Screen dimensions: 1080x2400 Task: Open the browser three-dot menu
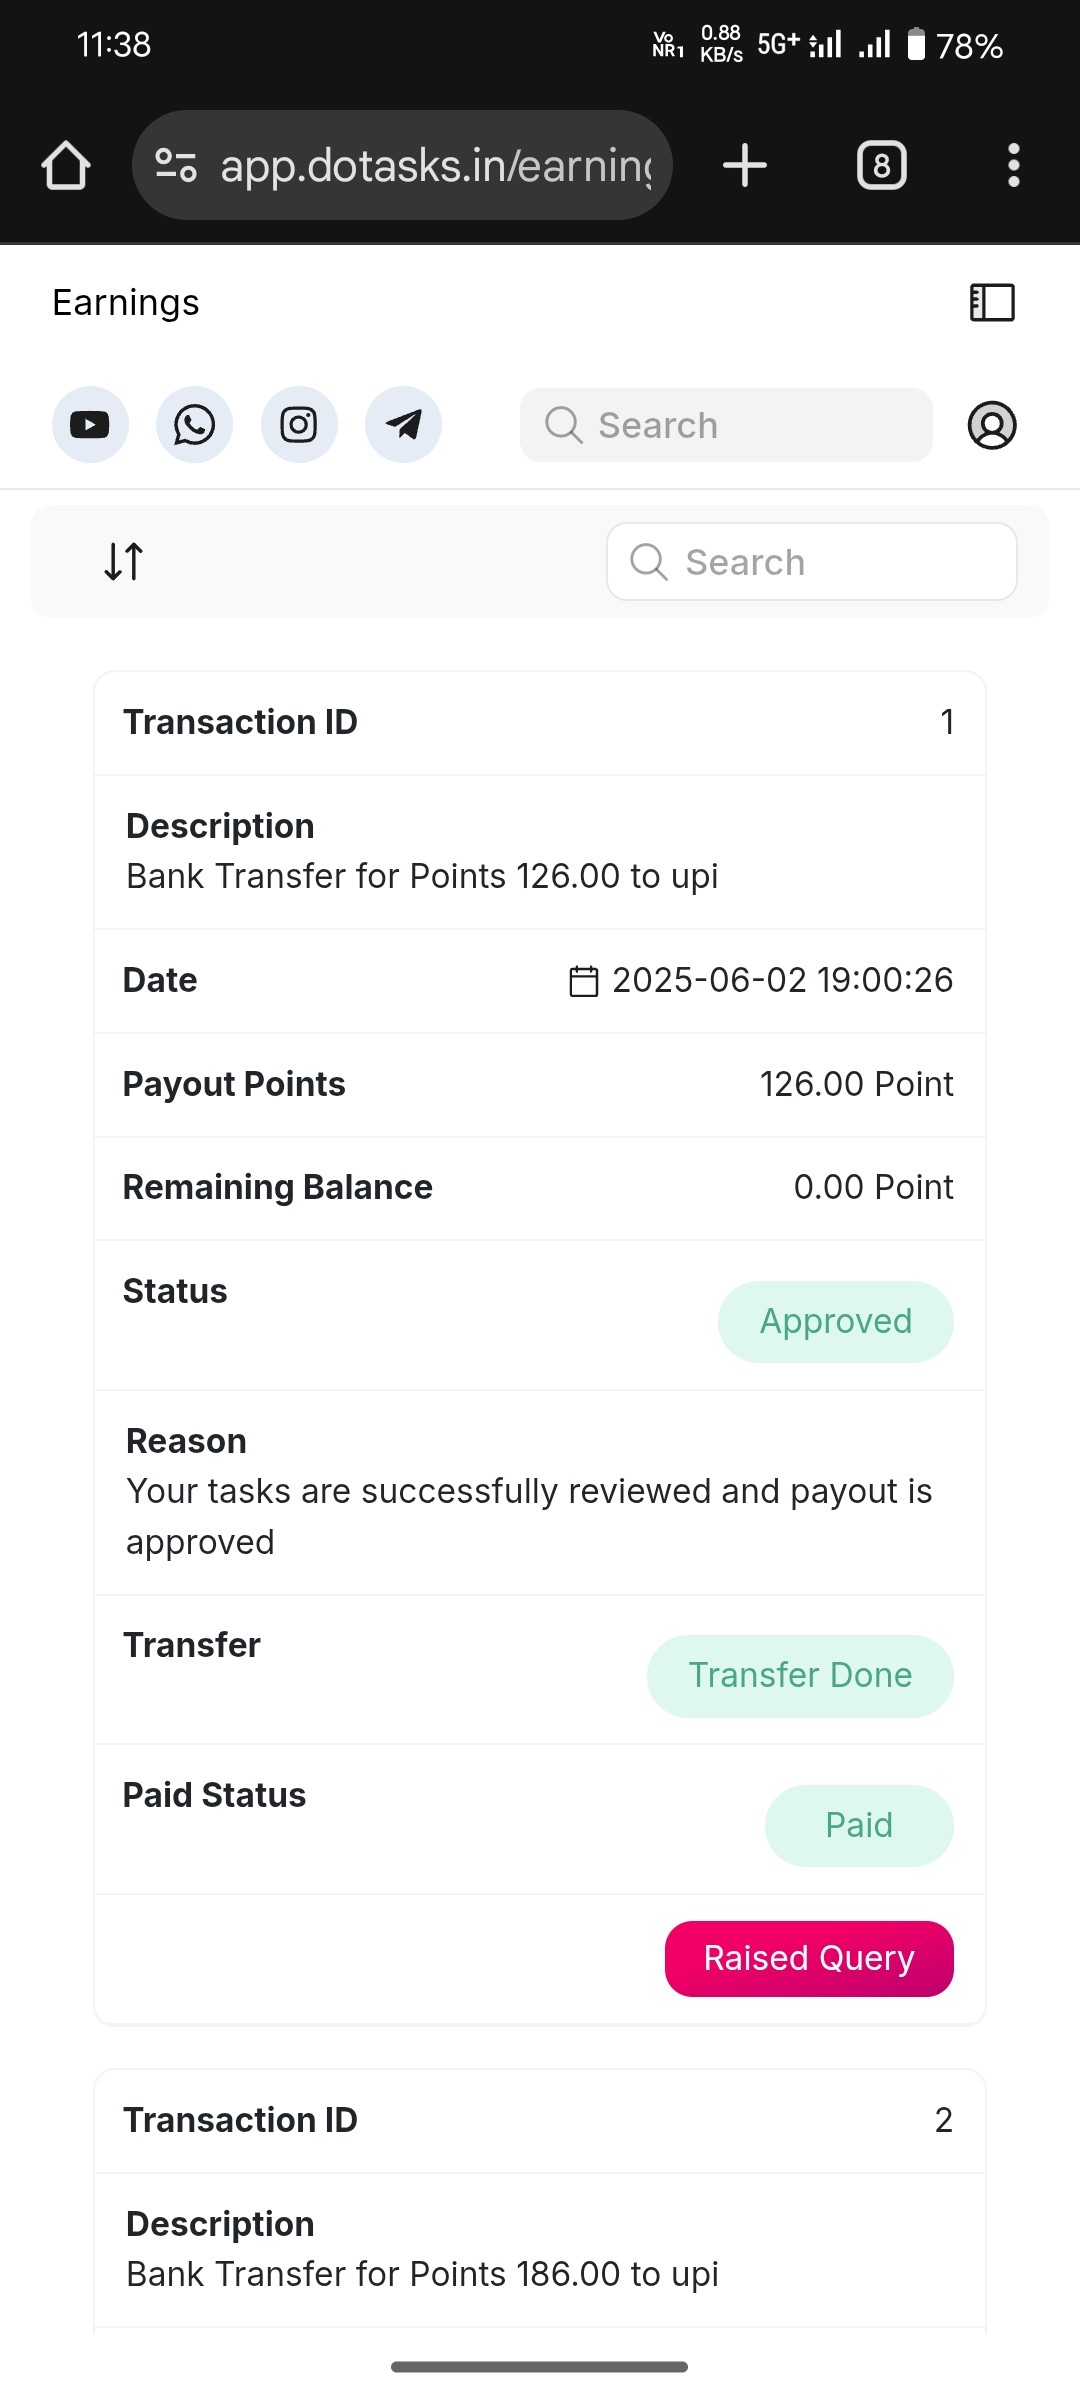point(1014,165)
